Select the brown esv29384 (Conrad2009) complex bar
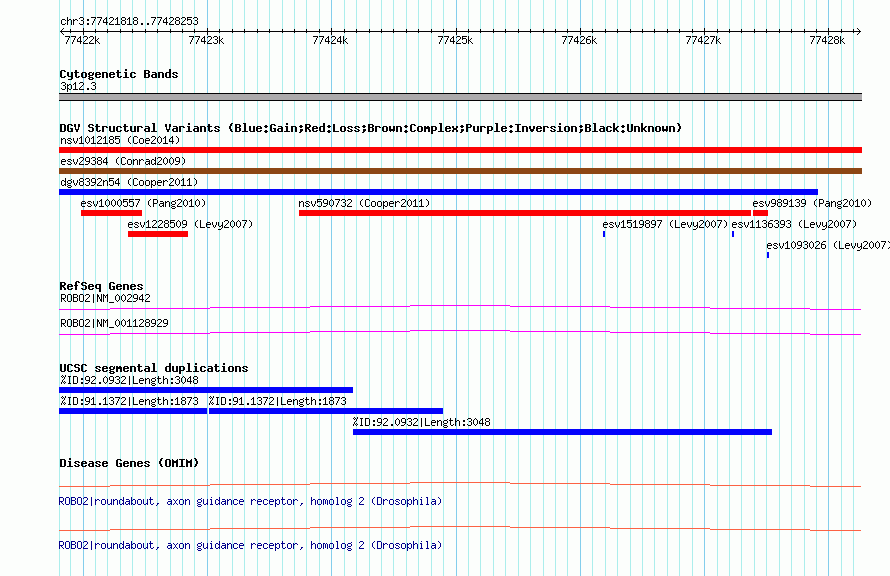The image size is (890, 576). [x=460, y=171]
